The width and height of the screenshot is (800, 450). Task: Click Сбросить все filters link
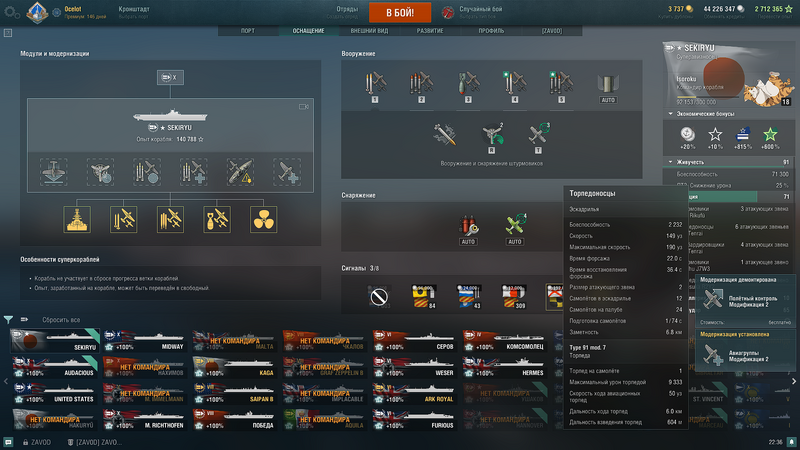point(61,320)
